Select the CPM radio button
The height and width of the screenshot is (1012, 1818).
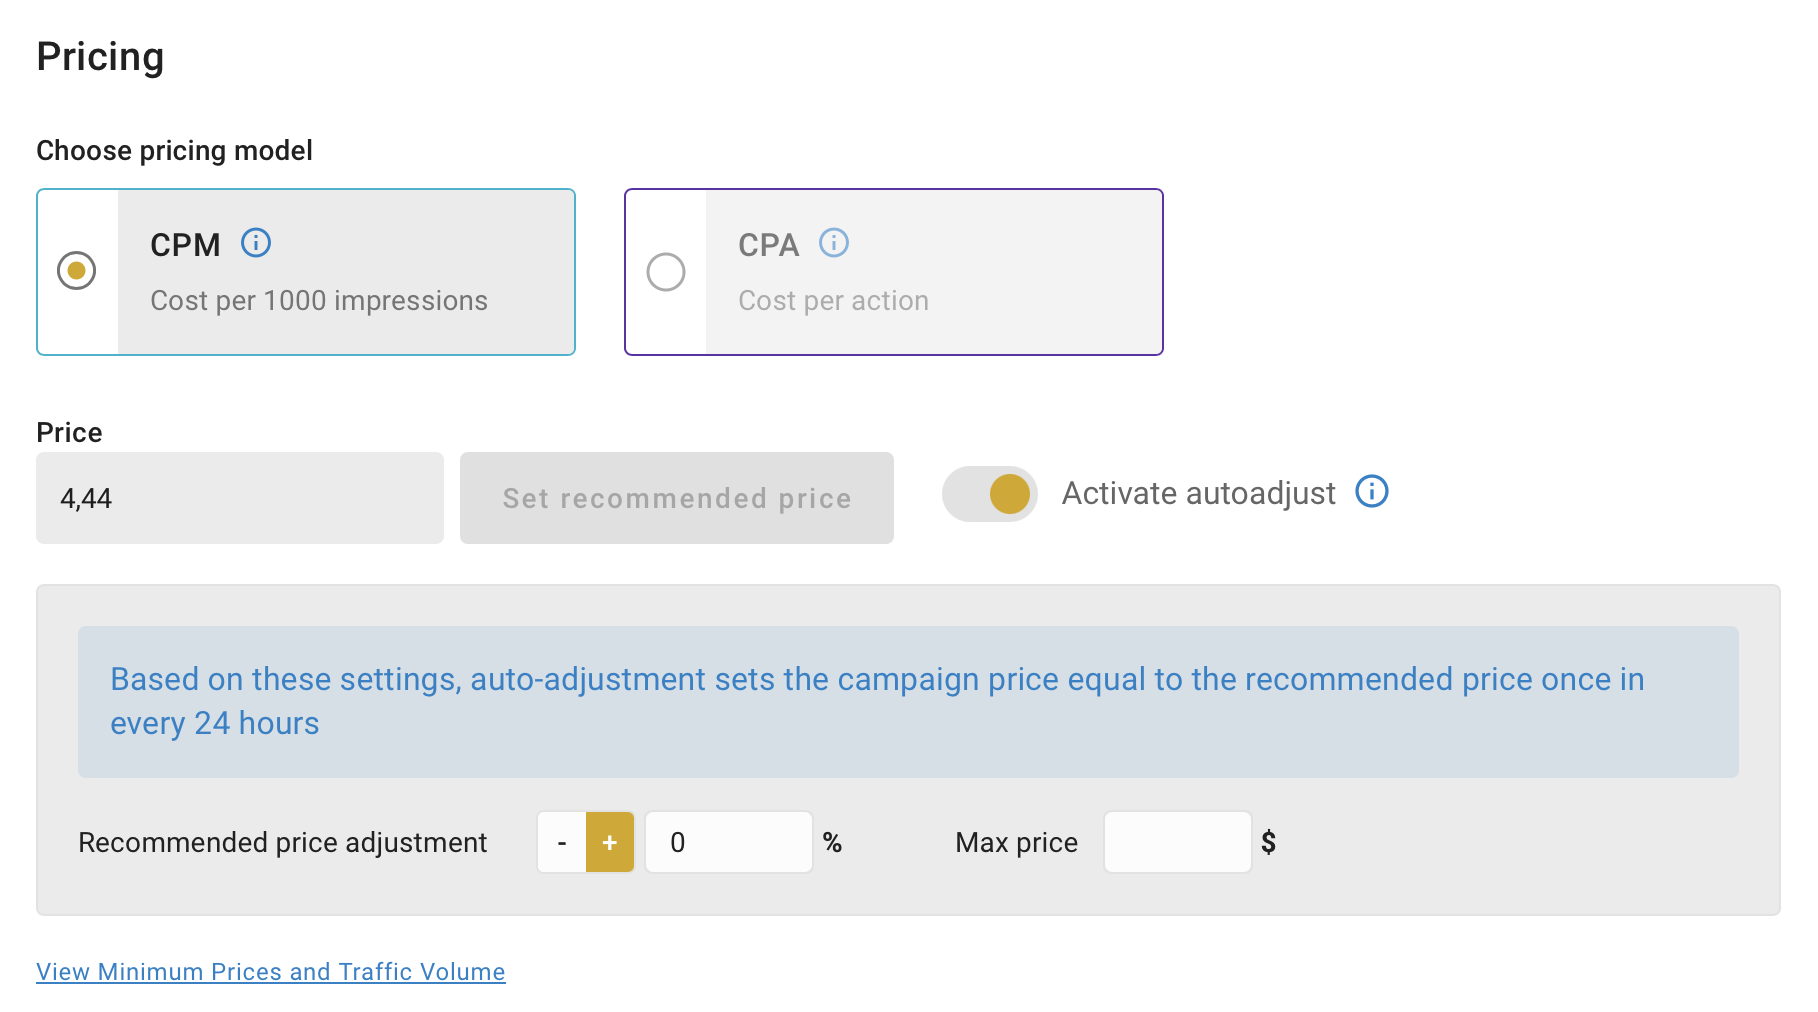(x=77, y=271)
